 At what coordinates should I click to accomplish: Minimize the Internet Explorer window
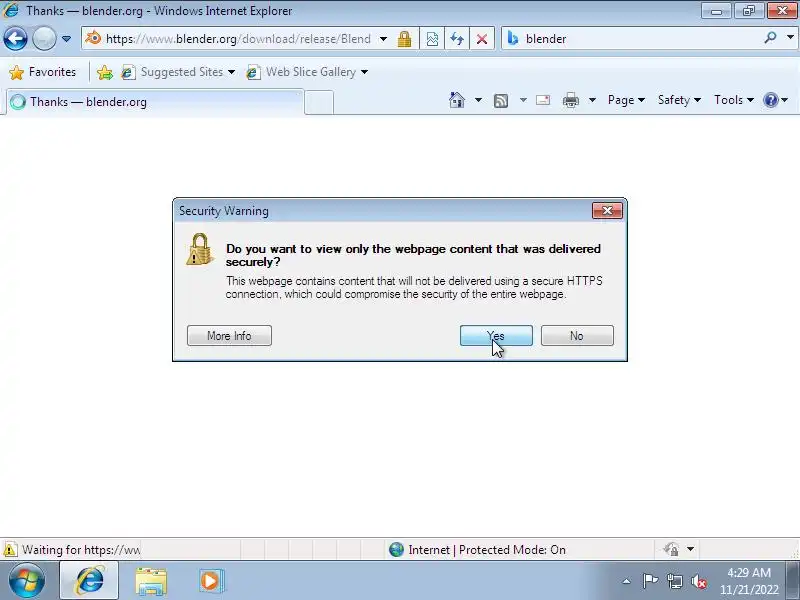pyautogui.click(x=716, y=11)
